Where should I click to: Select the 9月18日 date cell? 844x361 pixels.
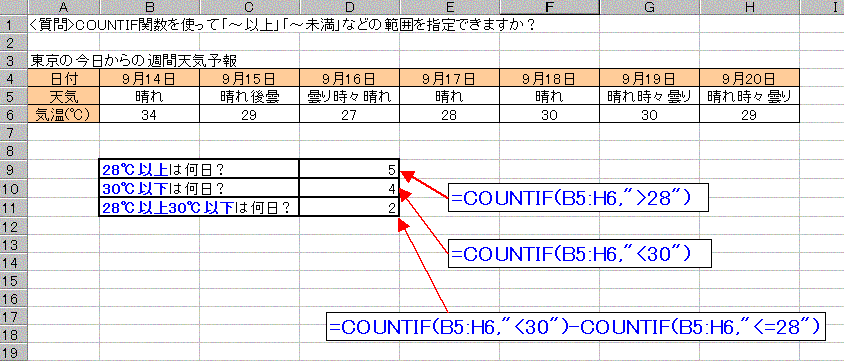click(x=549, y=79)
